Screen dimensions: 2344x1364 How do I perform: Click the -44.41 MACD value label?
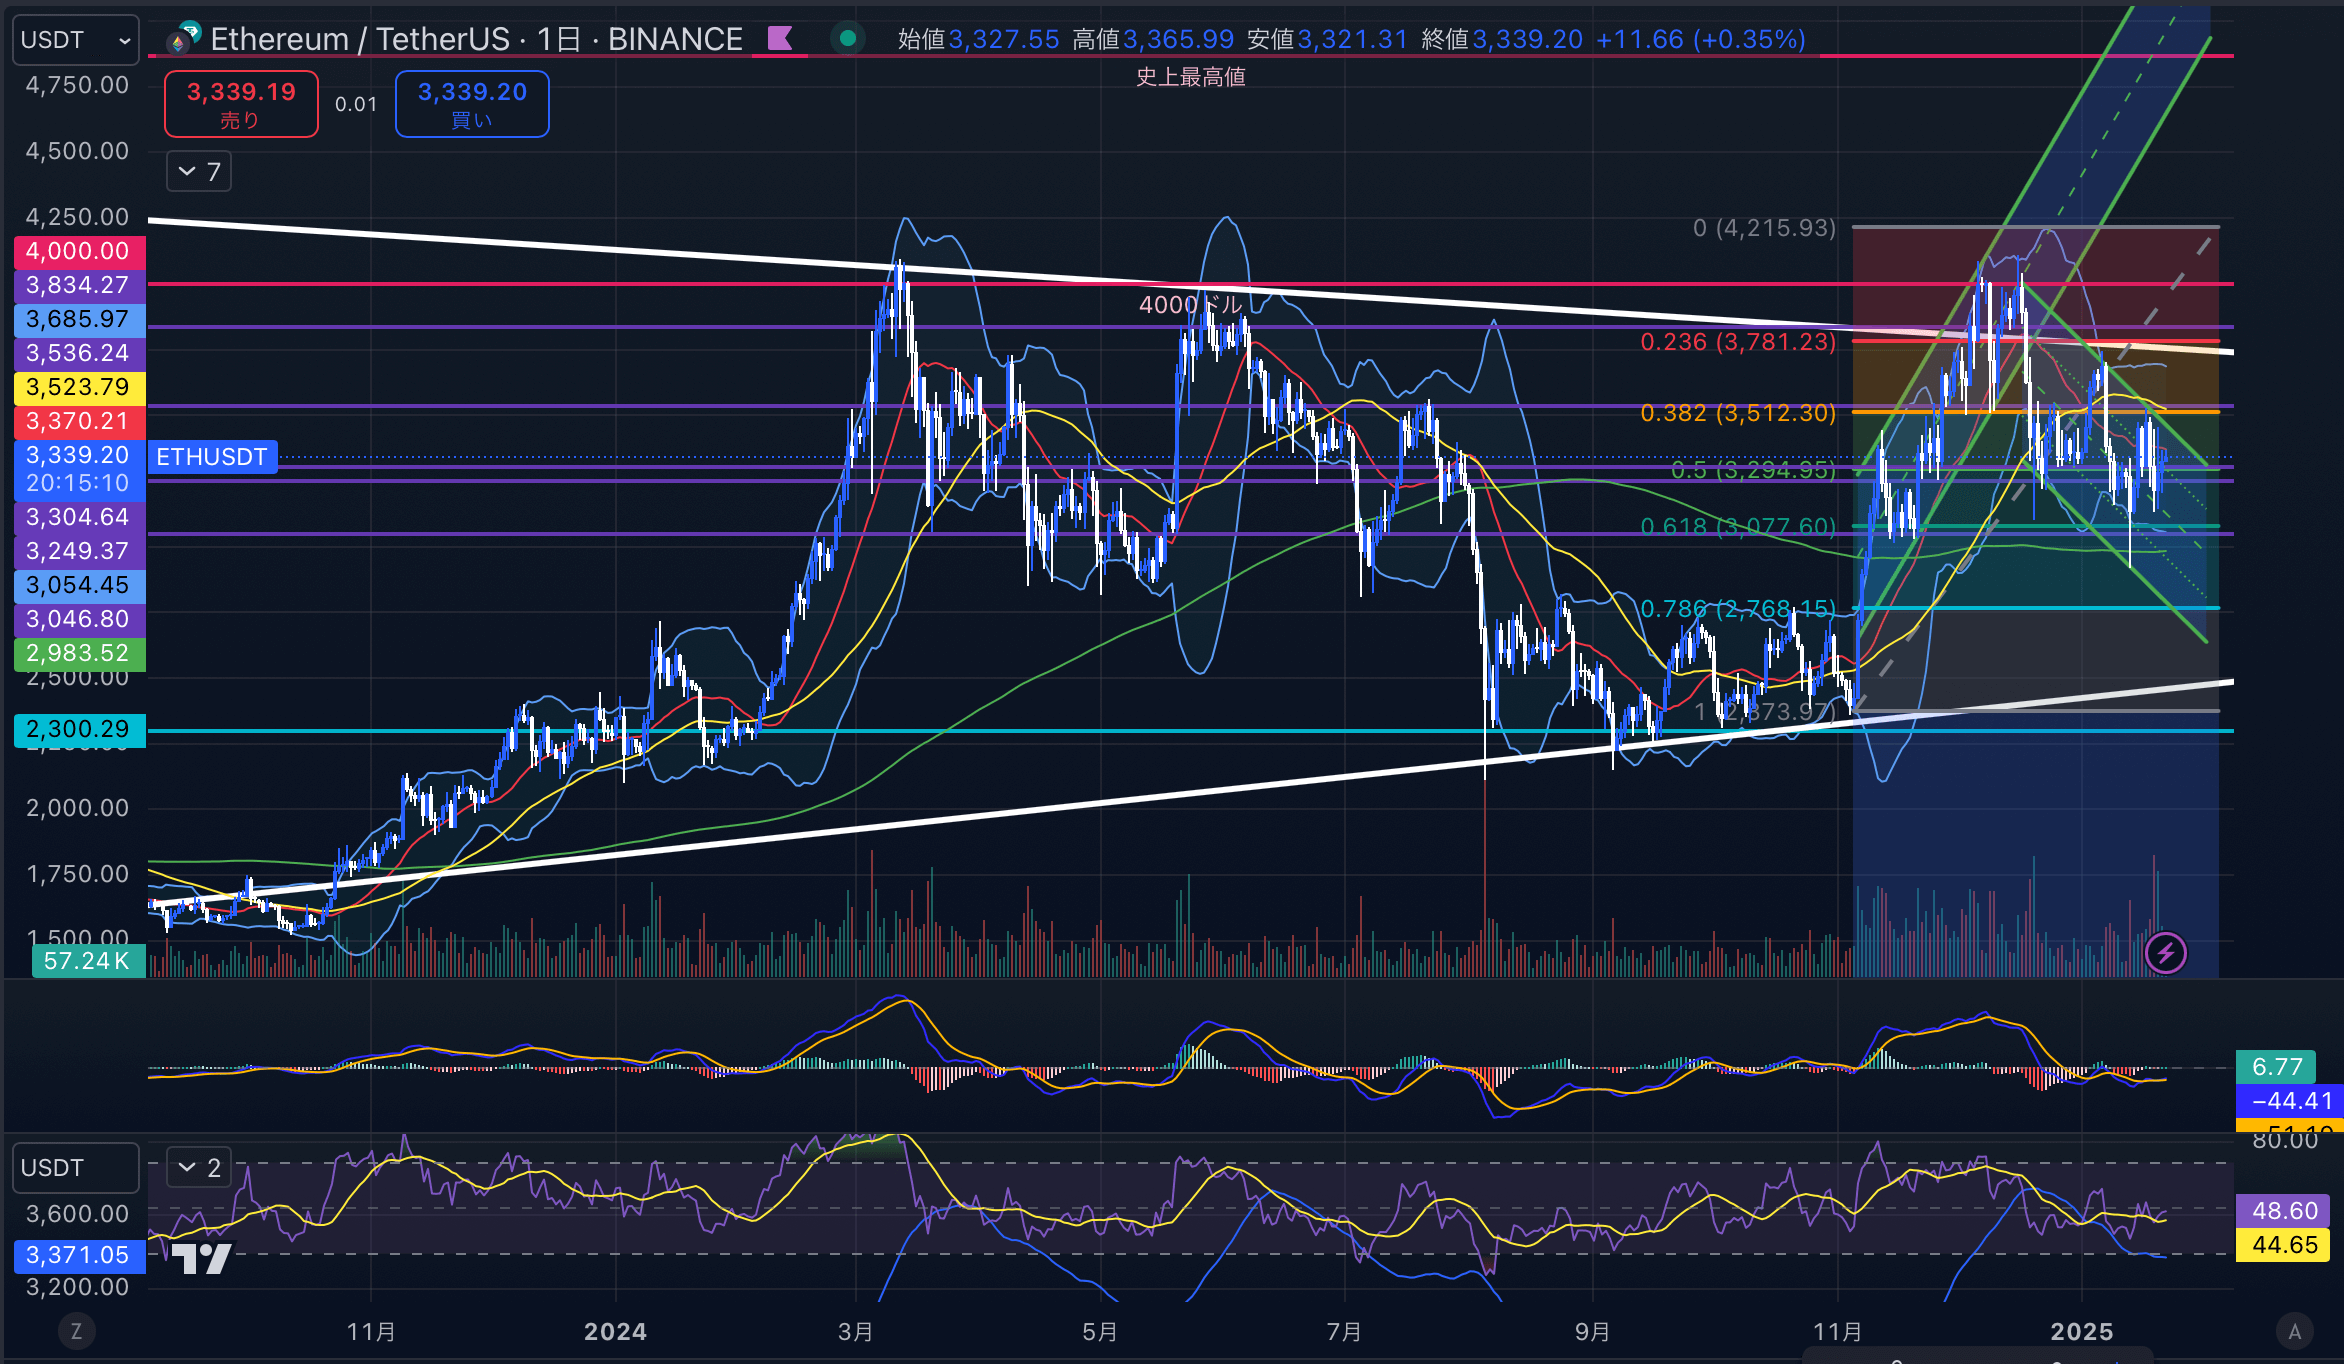tap(2291, 1101)
